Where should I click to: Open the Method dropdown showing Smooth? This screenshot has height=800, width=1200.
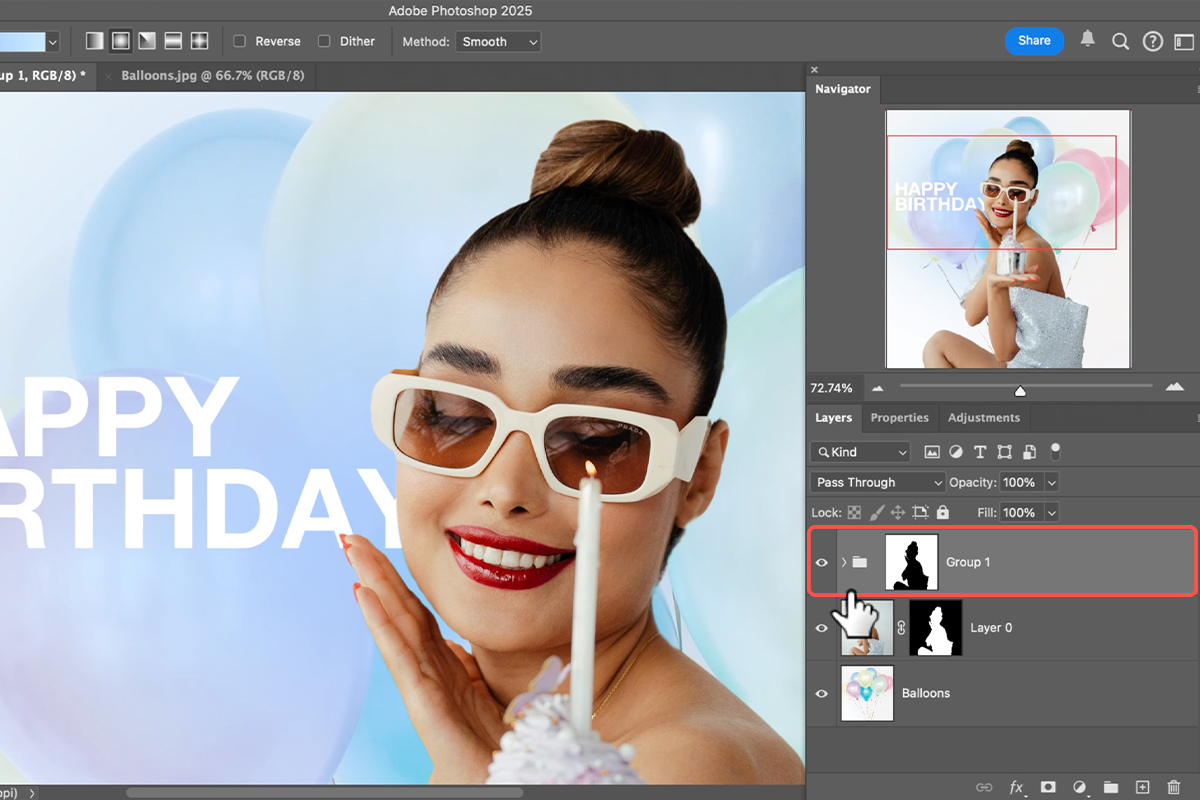coord(498,41)
